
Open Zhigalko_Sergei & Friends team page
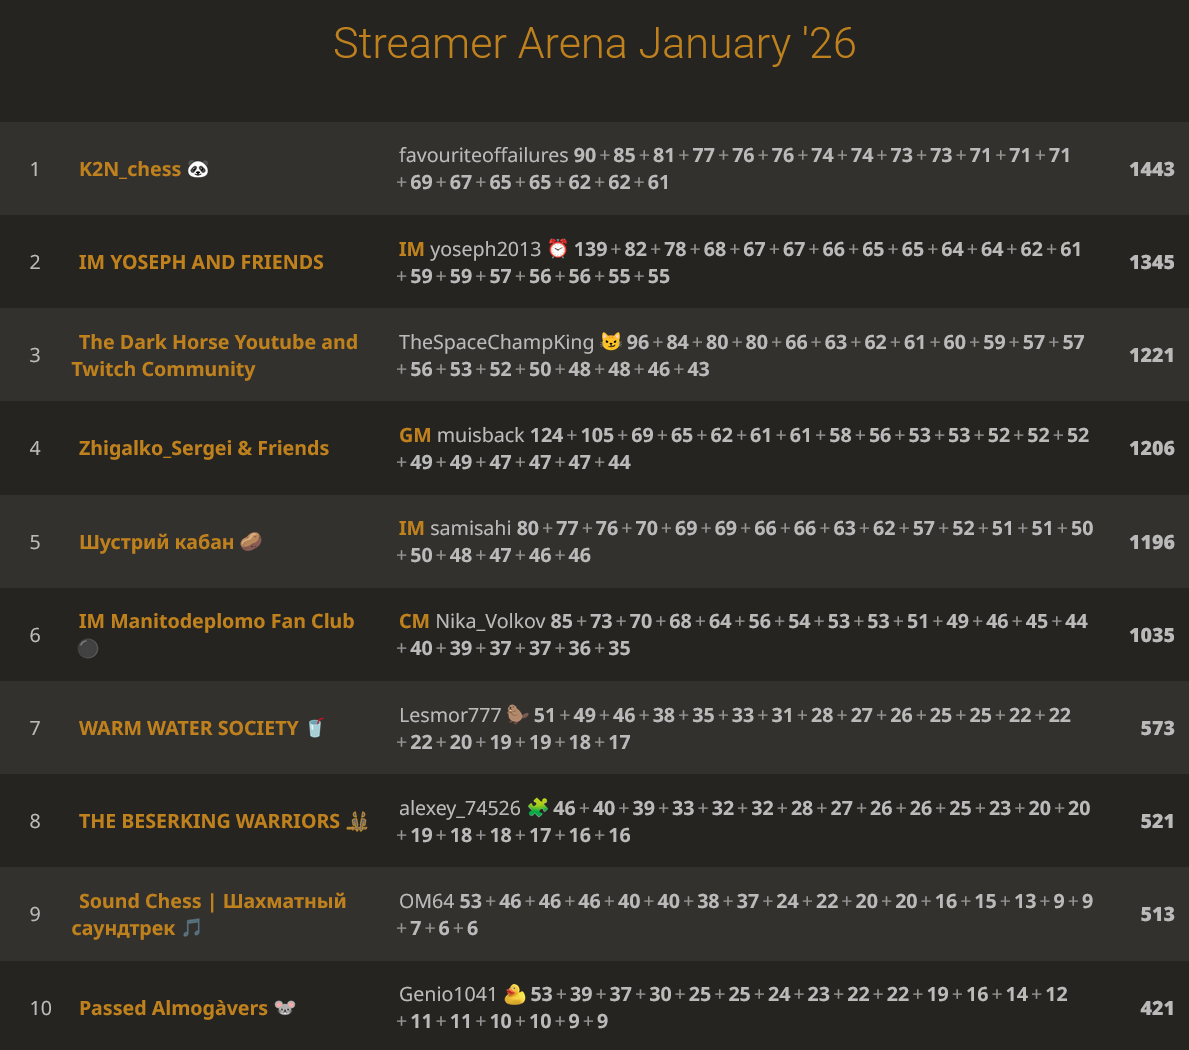204,448
